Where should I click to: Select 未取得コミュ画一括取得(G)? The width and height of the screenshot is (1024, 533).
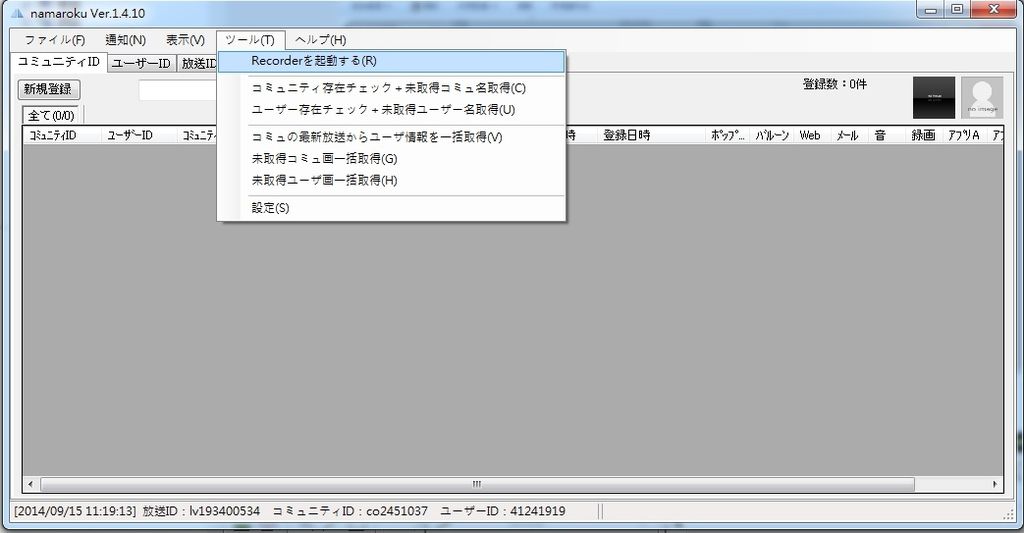[391, 159]
